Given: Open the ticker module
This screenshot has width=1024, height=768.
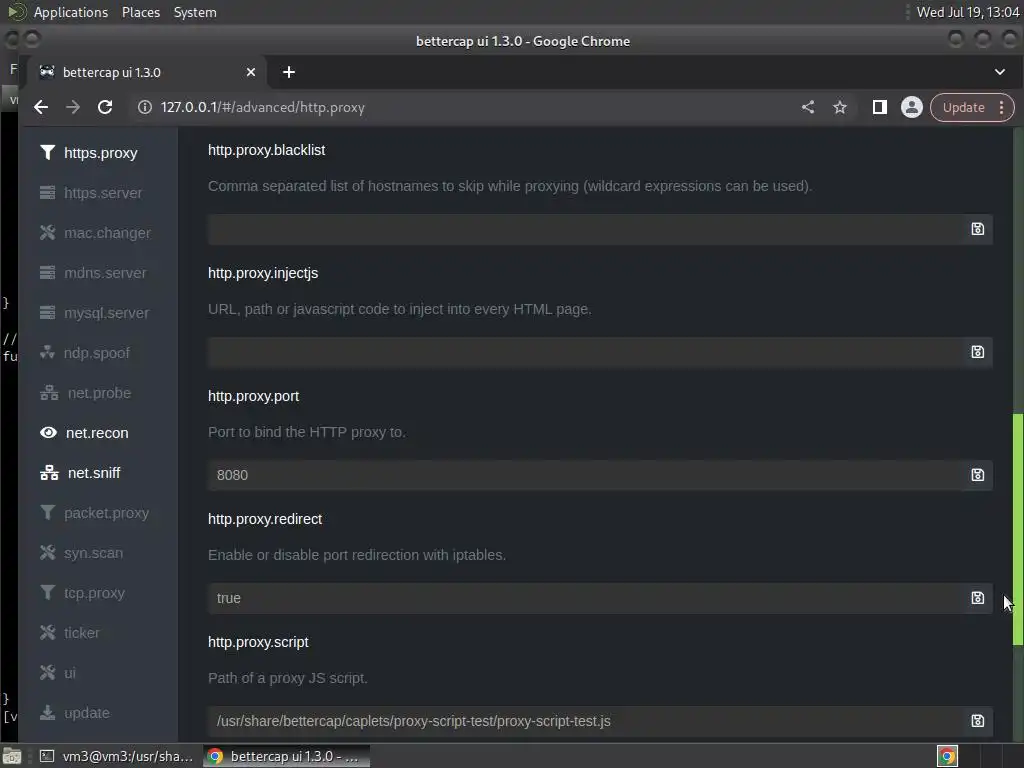Looking at the screenshot, I should pyautogui.click(x=82, y=633).
